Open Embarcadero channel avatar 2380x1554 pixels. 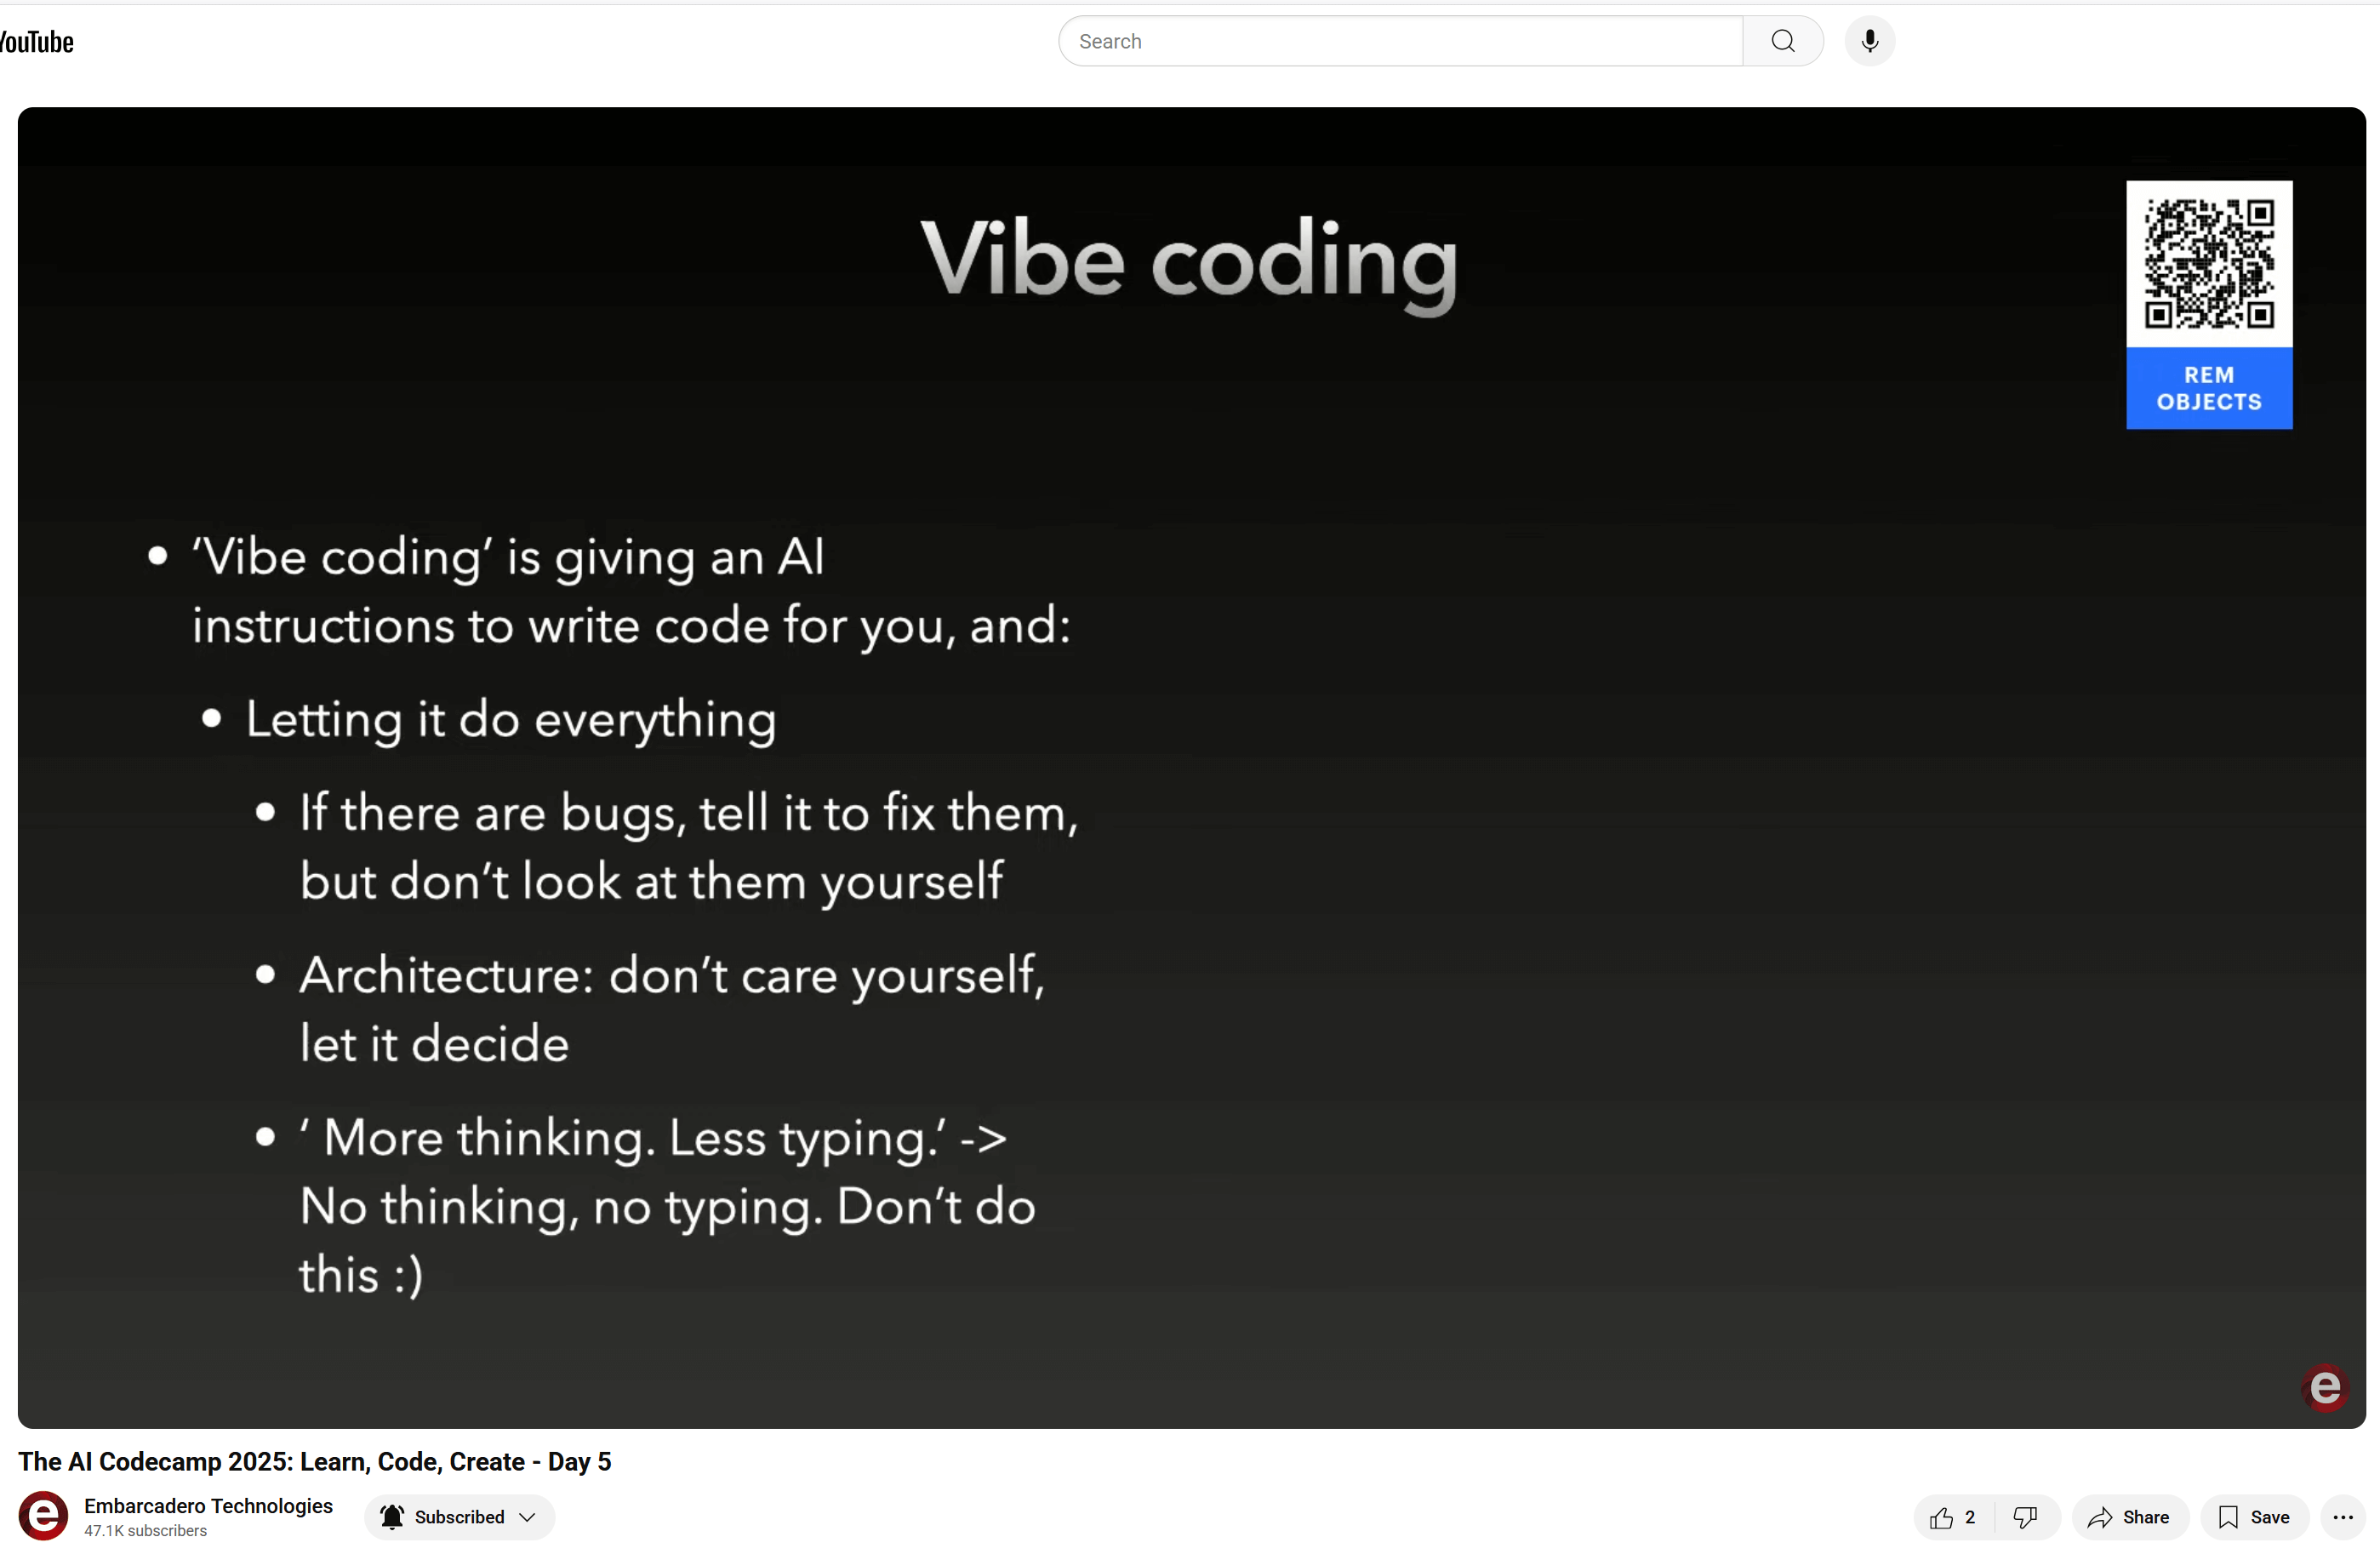point(44,1516)
